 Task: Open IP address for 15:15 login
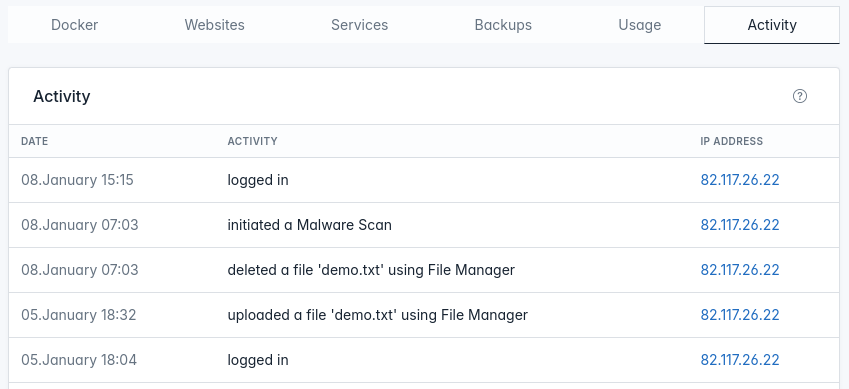point(740,180)
